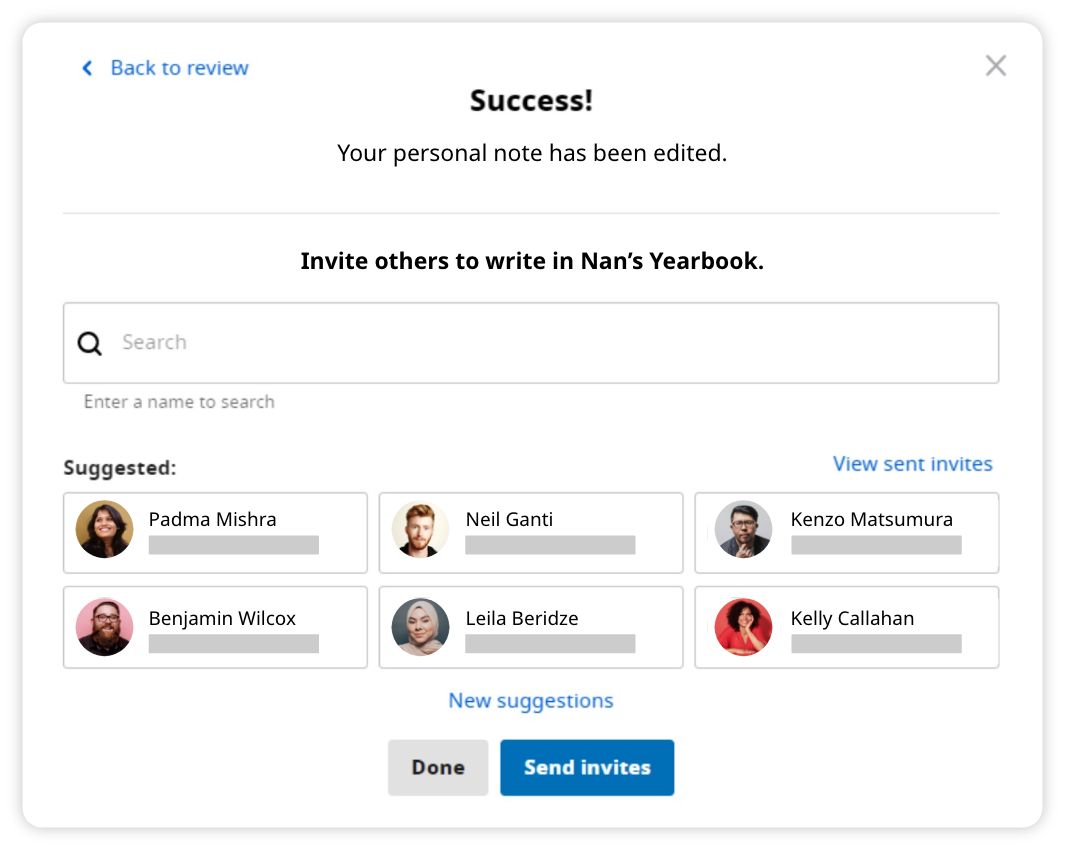Load New suggestions link
1065x850 pixels.
(531, 701)
